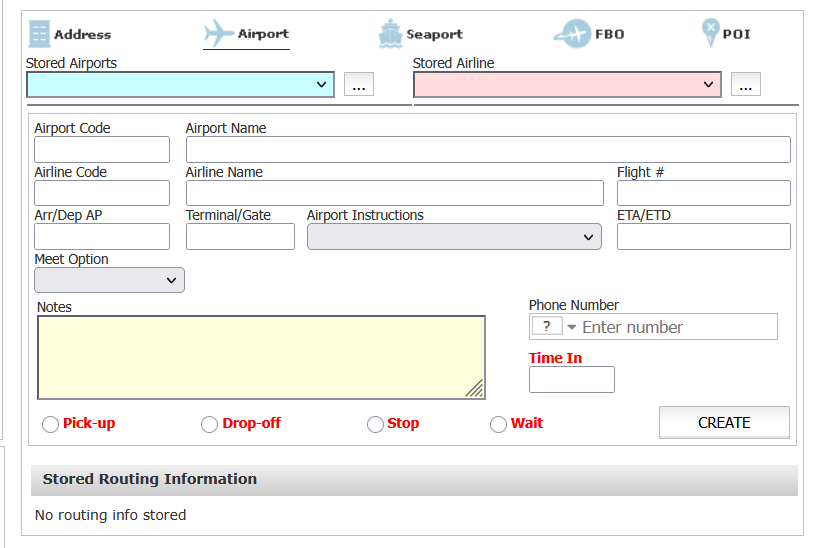Click the Address building icon
The image size is (818, 548).
tap(40, 34)
